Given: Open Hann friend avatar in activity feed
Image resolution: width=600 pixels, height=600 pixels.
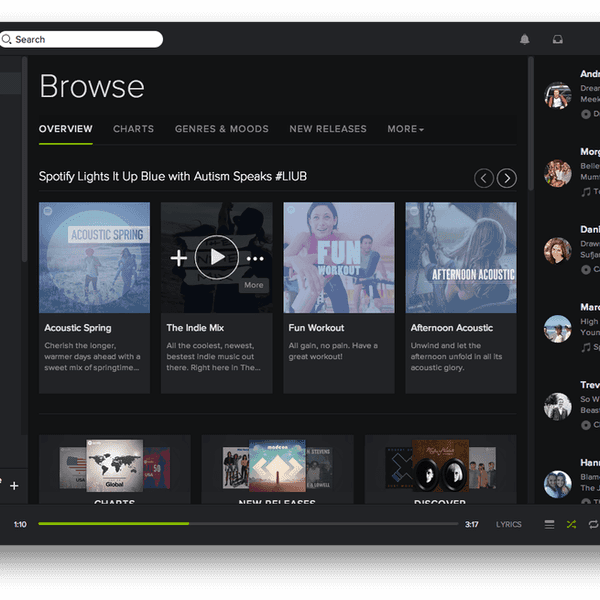Looking at the screenshot, I should point(558,484).
